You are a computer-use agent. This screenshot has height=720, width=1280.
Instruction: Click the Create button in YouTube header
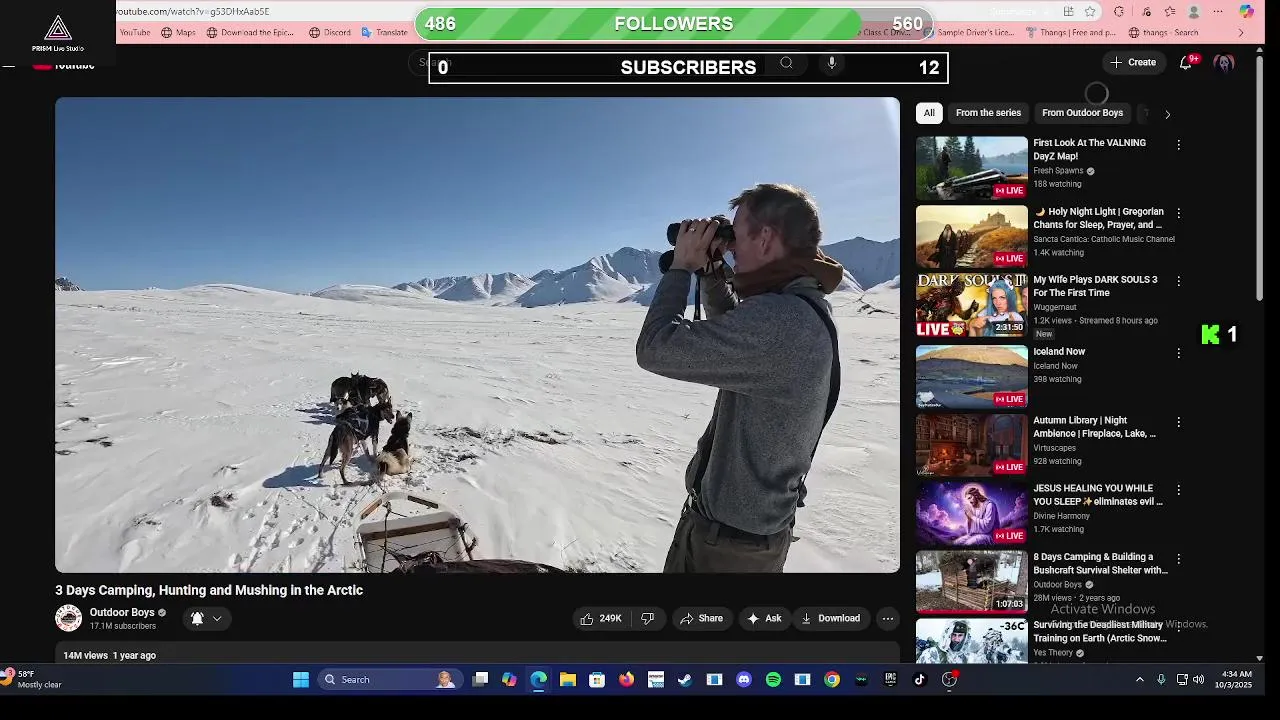(1132, 62)
